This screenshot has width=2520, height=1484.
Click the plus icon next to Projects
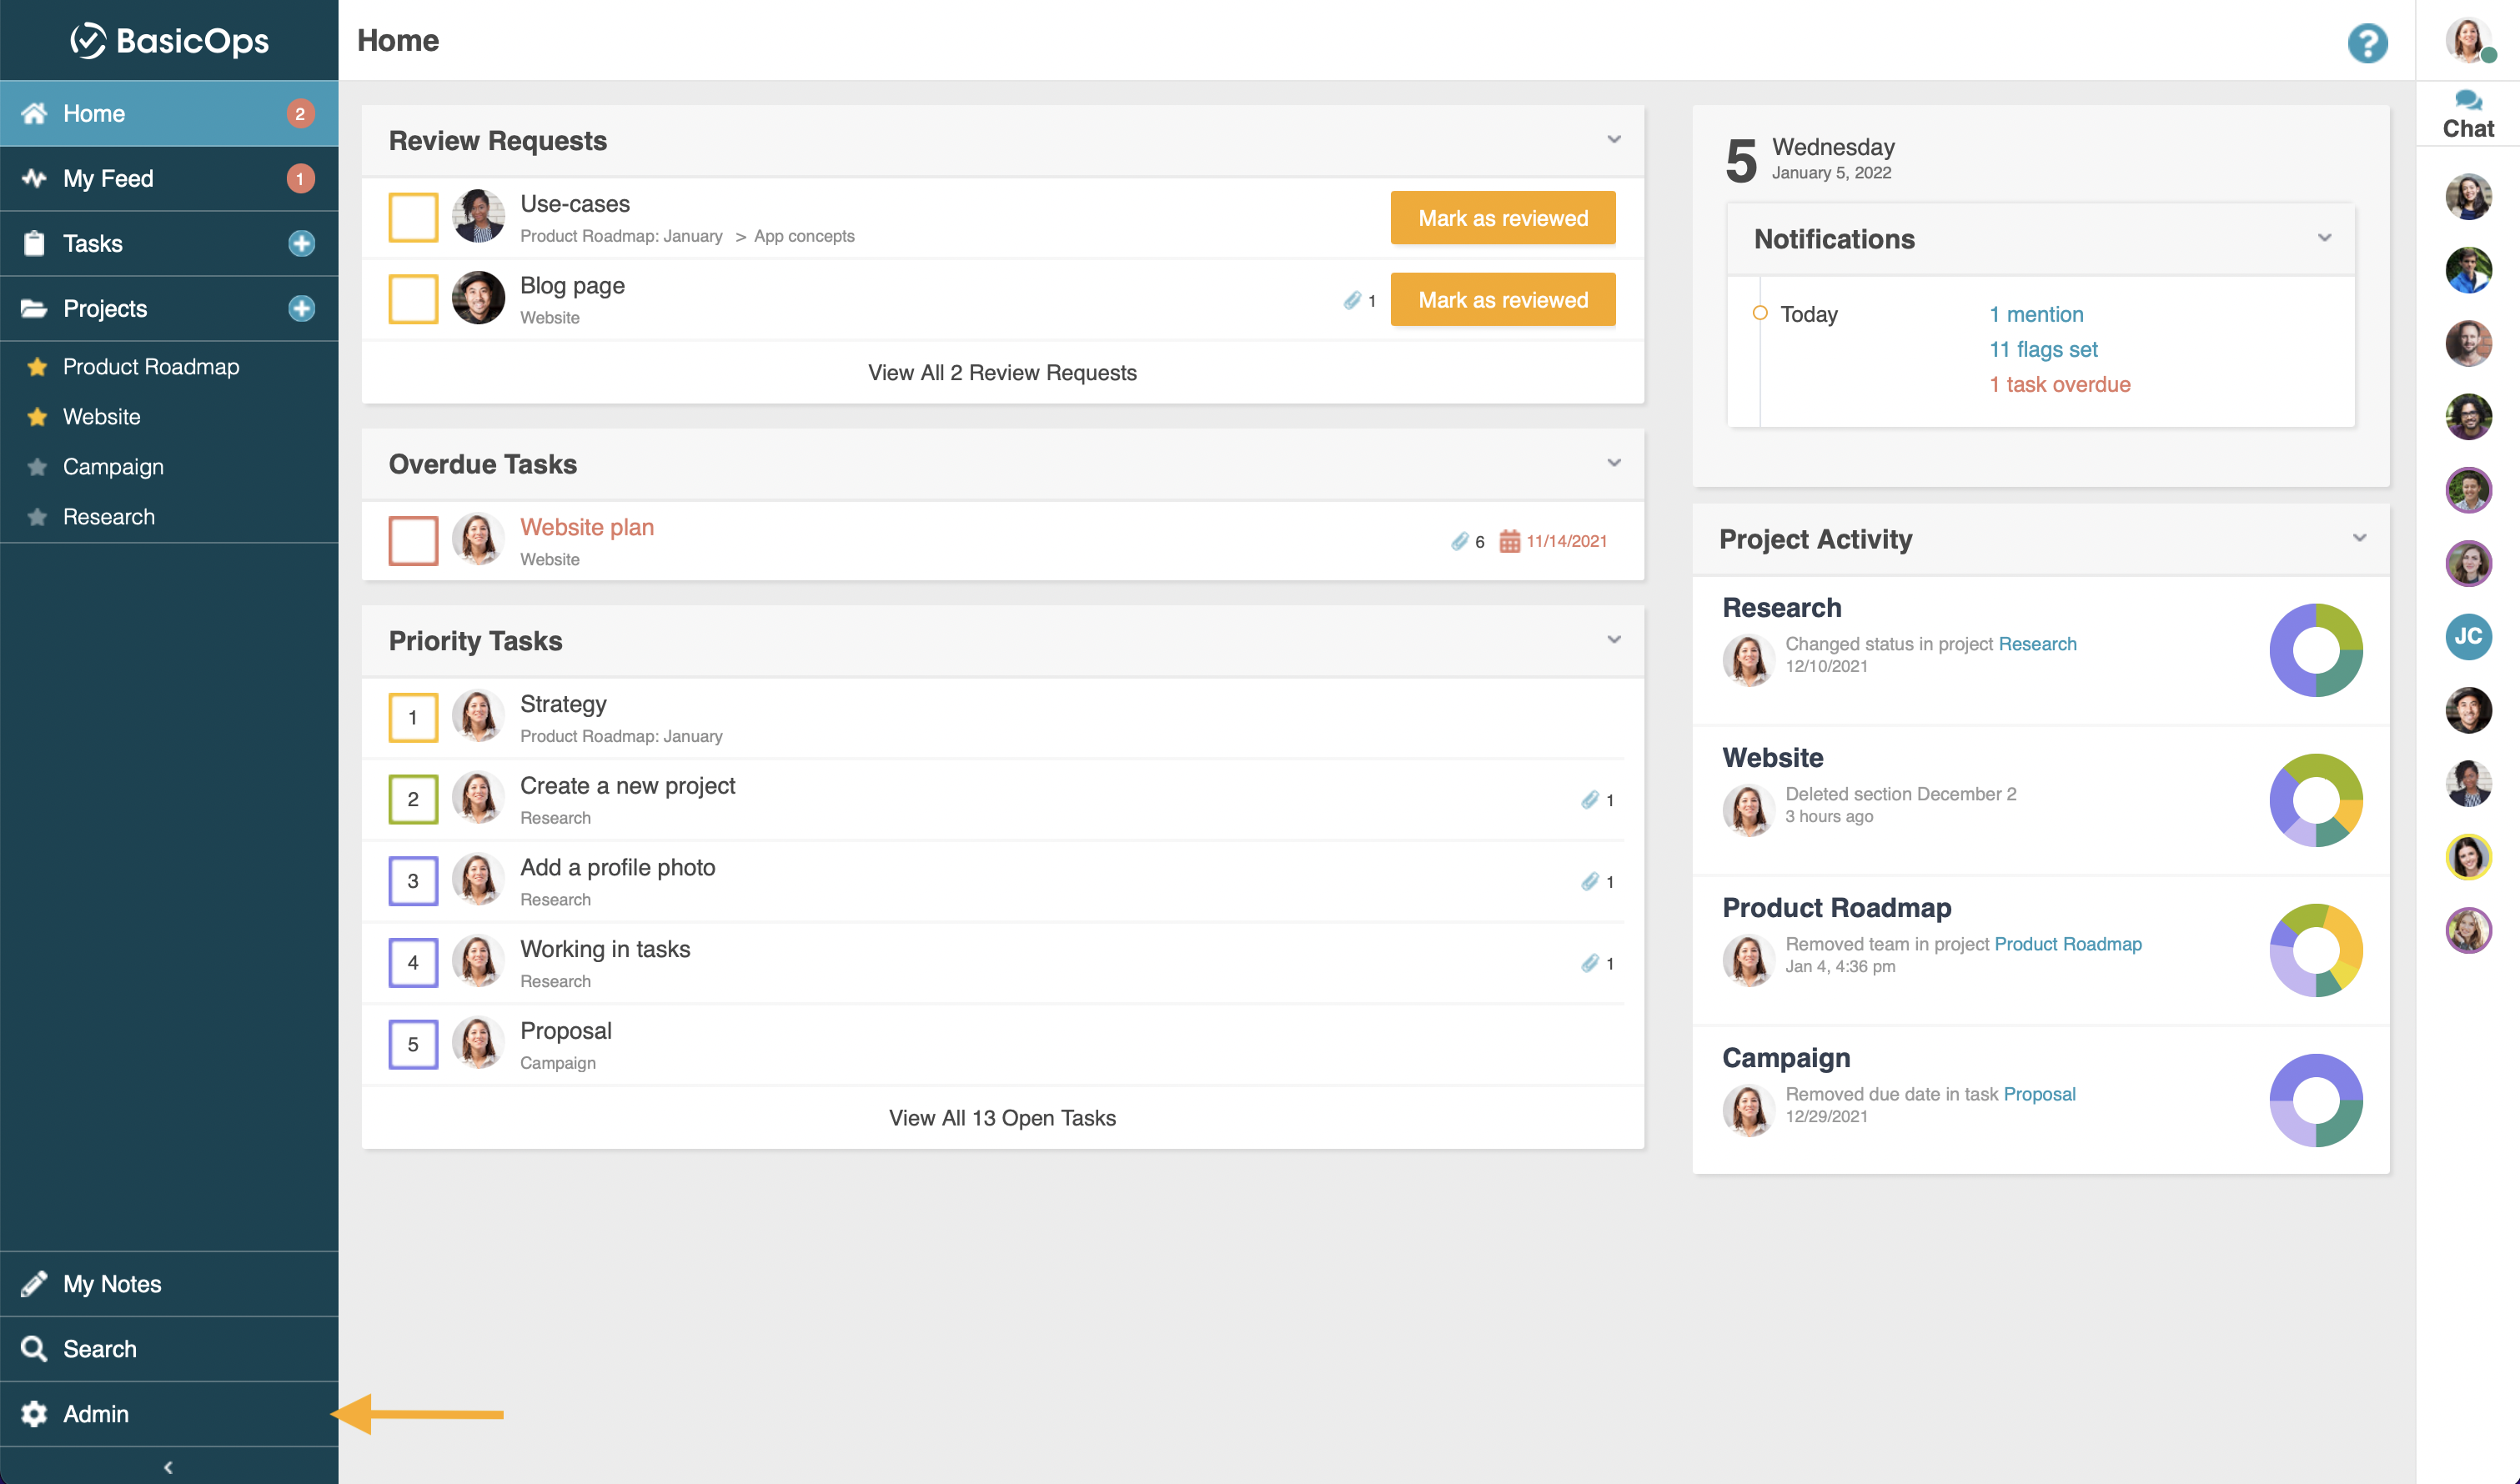pos(301,308)
